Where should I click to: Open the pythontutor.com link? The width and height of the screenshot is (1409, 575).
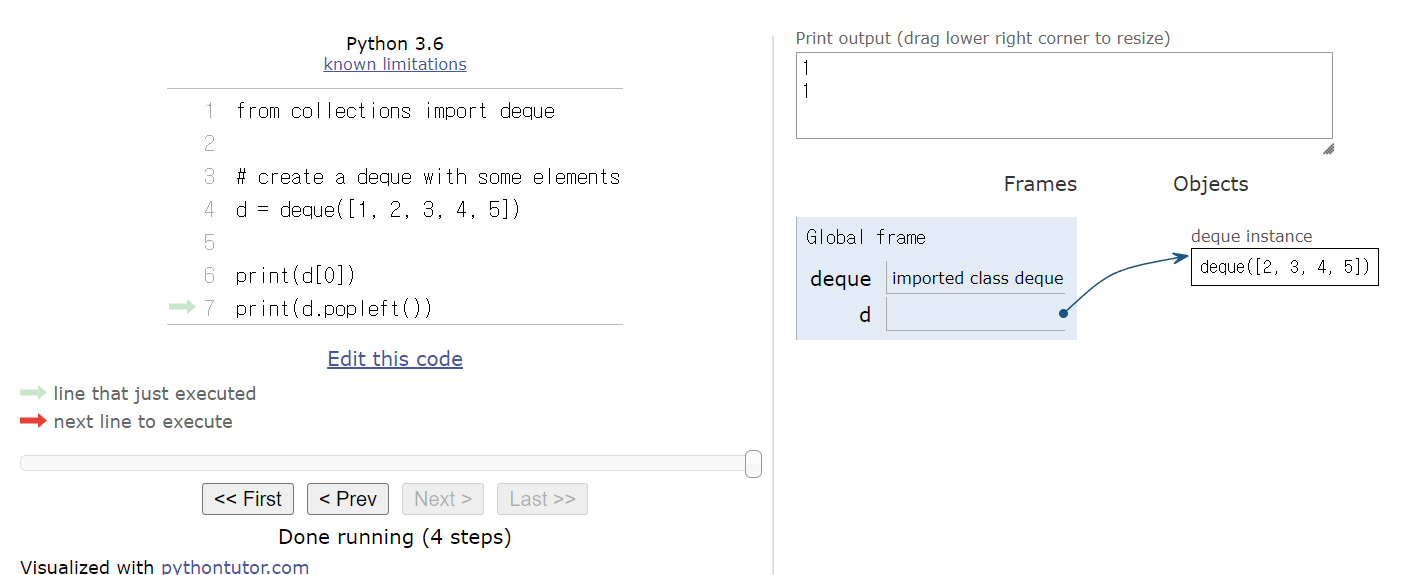(x=235, y=567)
